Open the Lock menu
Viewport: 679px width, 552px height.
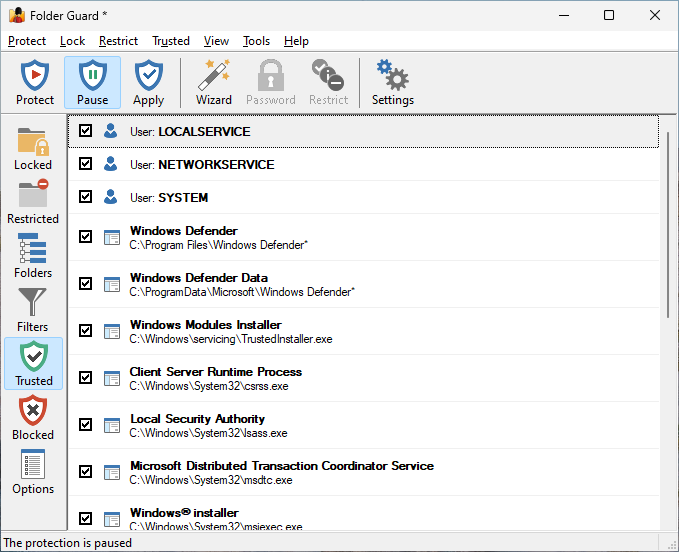coord(72,41)
